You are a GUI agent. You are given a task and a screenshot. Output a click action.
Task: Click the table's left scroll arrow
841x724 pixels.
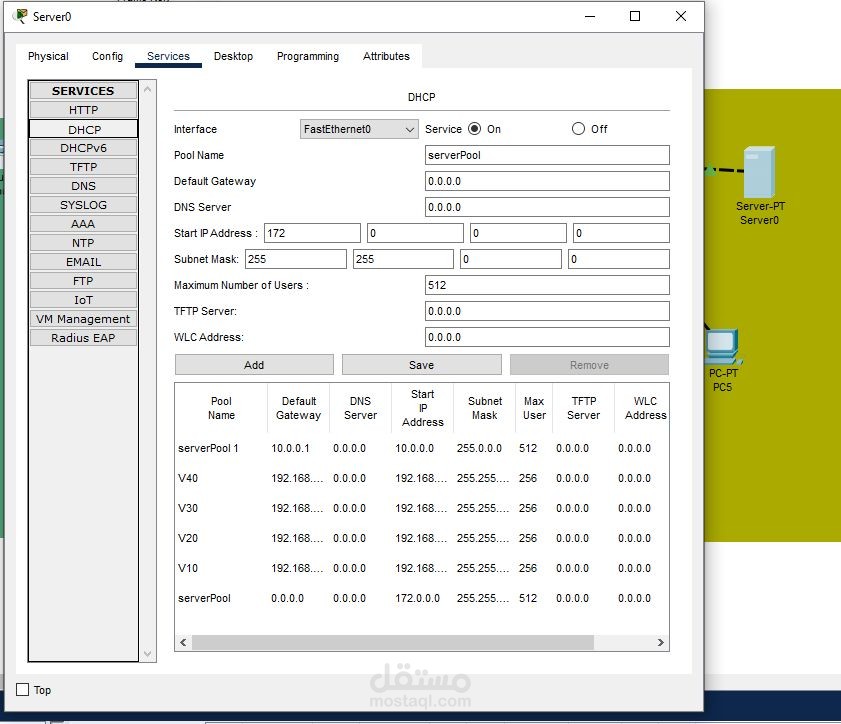coord(183,642)
